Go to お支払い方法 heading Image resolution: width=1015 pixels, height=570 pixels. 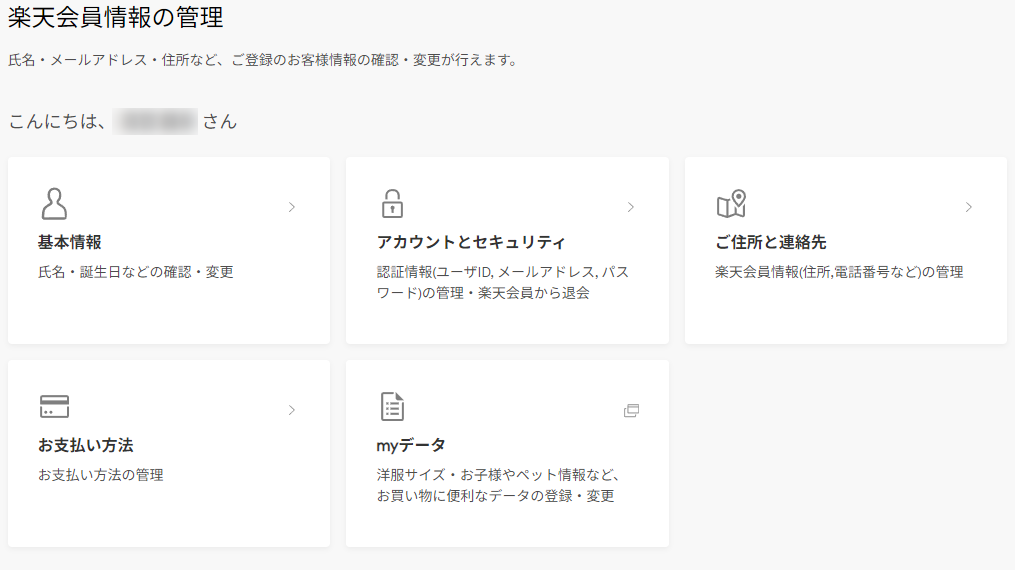click(86, 445)
